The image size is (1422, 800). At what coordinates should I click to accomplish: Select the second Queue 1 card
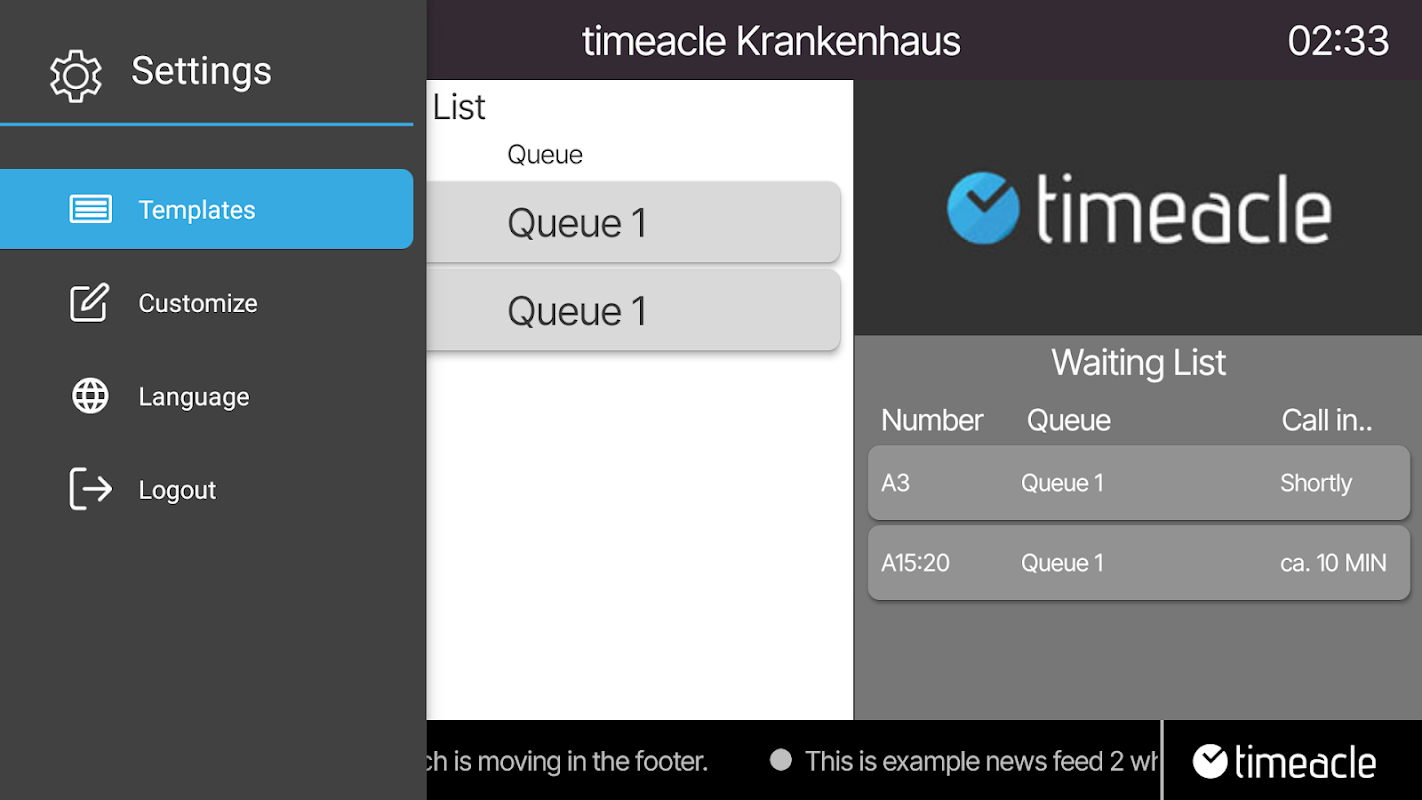[x=633, y=310]
